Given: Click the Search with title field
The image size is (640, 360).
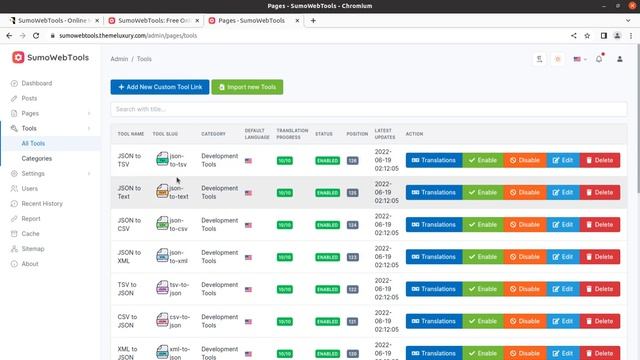Looking at the screenshot, I should pyautogui.click(x=369, y=109).
